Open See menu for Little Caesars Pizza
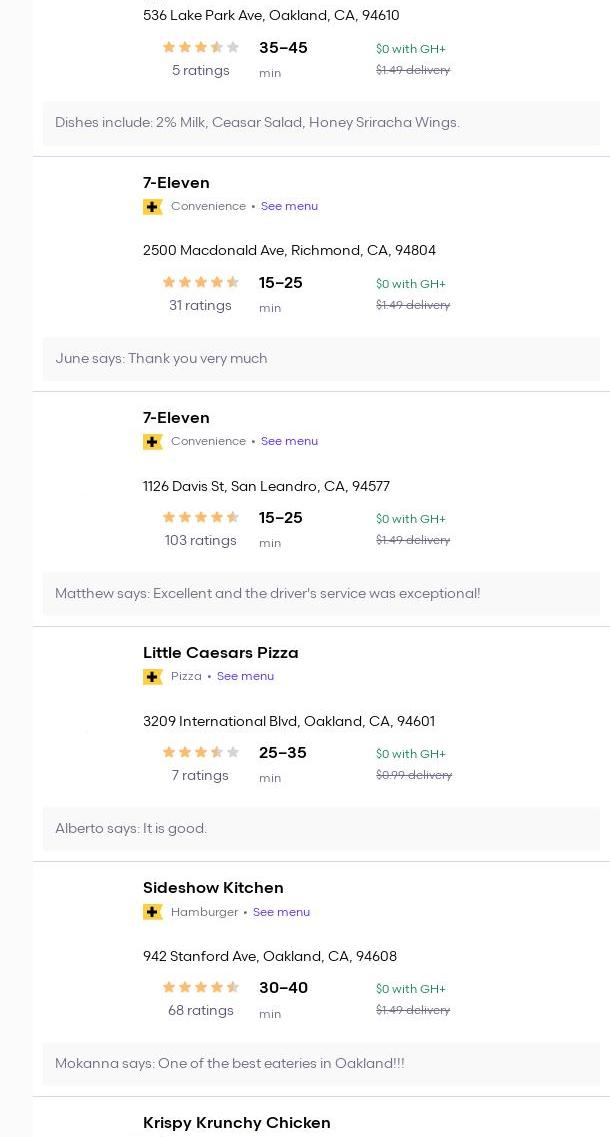610x1137 pixels. coord(245,677)
